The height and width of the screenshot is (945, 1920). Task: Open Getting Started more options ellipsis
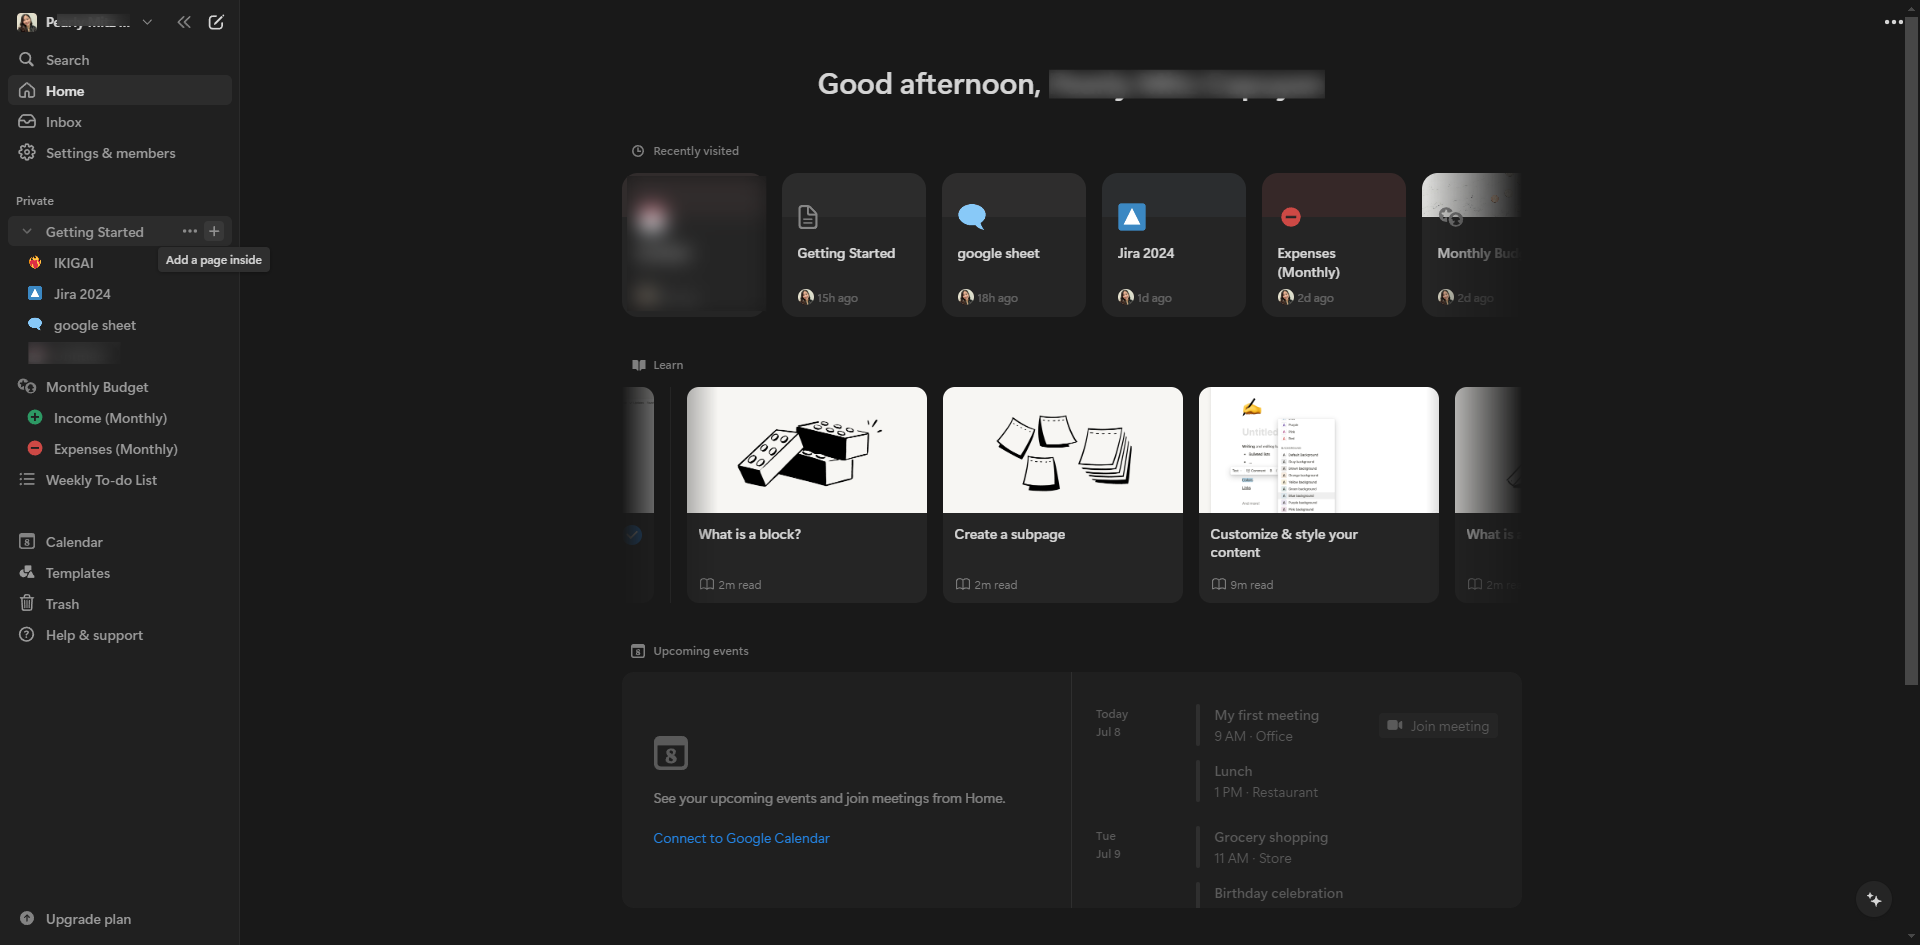tap(190, 231)
